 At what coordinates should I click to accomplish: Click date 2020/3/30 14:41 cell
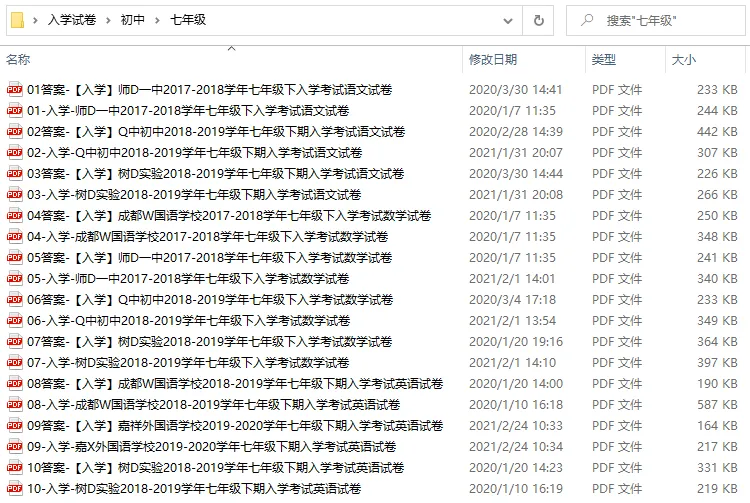point(516,89)
